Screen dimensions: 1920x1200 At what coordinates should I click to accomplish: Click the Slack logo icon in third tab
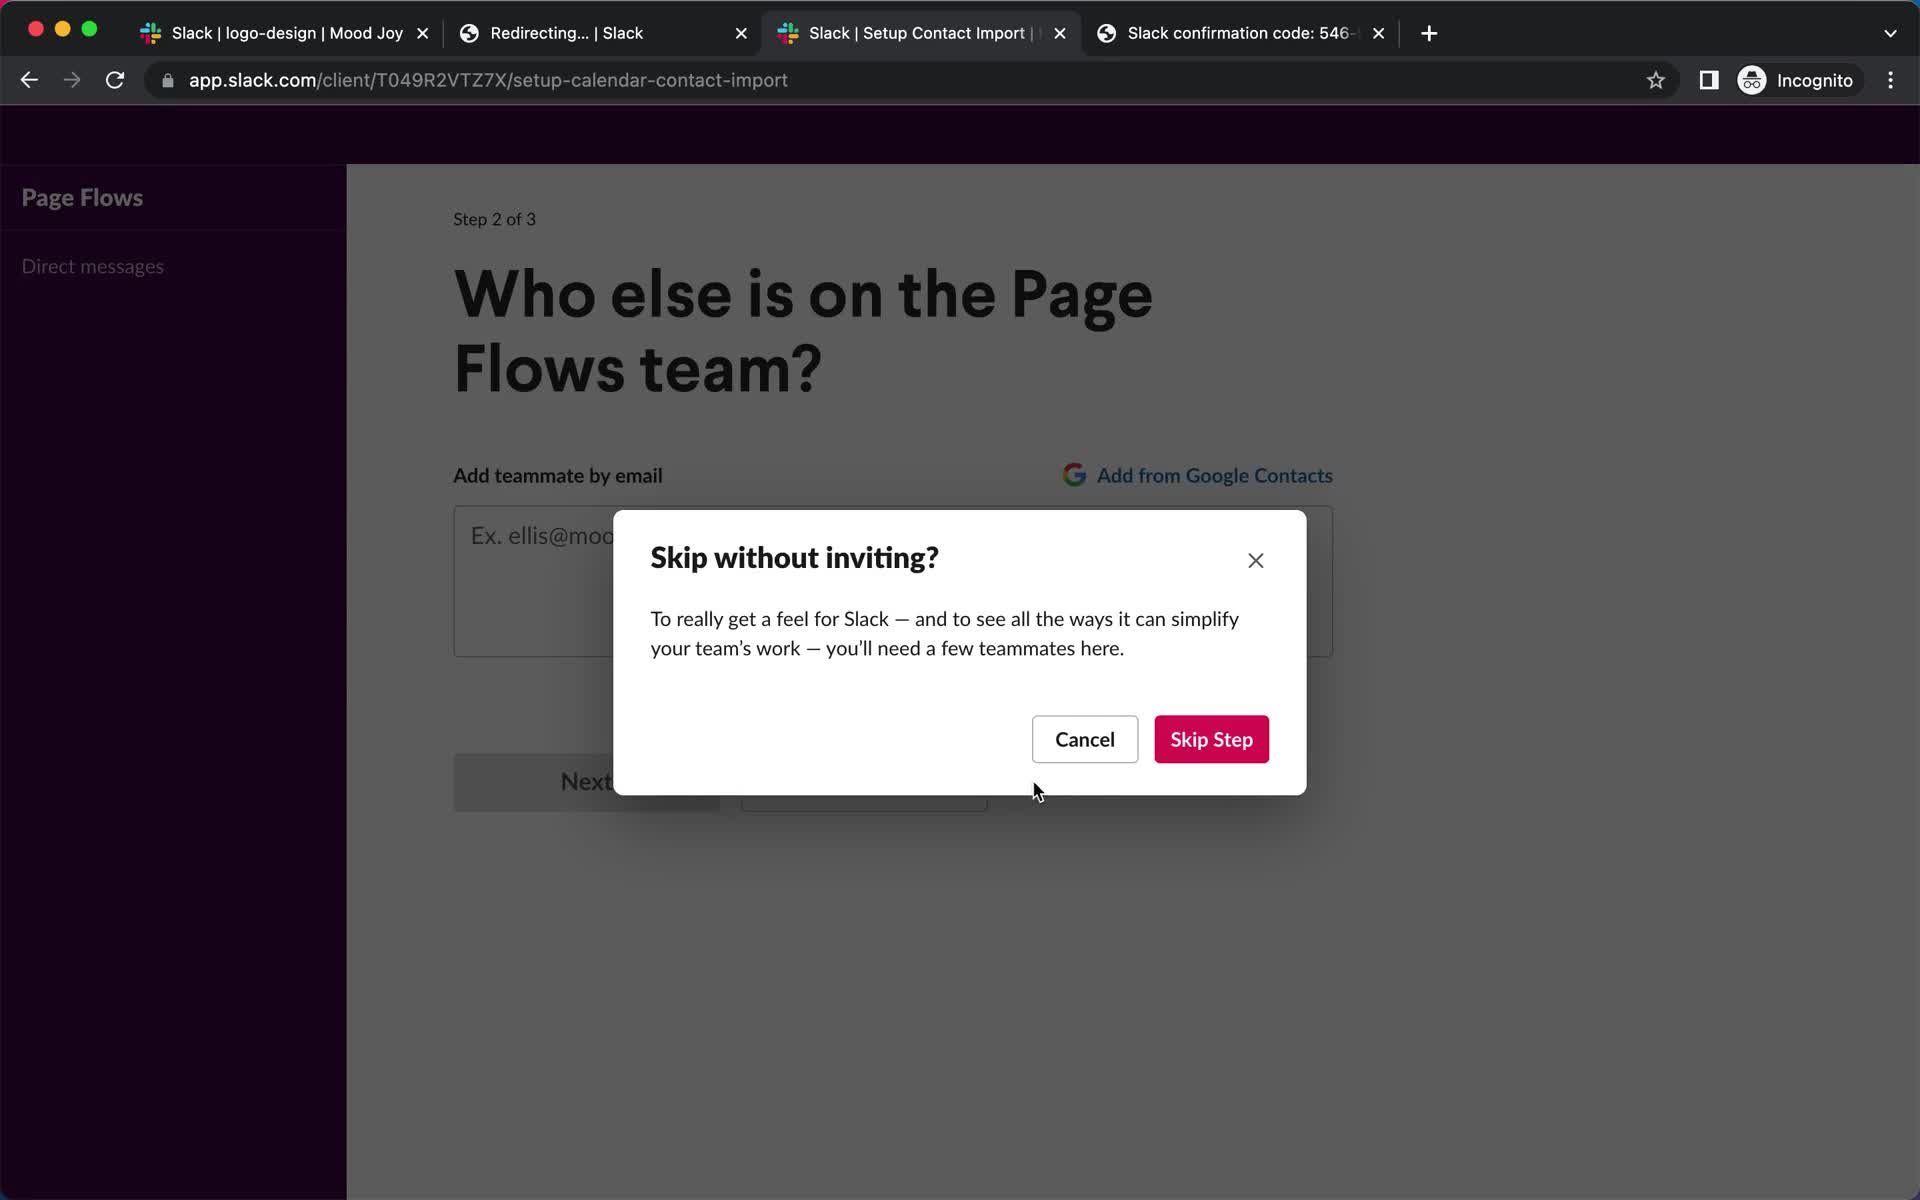point(788,33)
